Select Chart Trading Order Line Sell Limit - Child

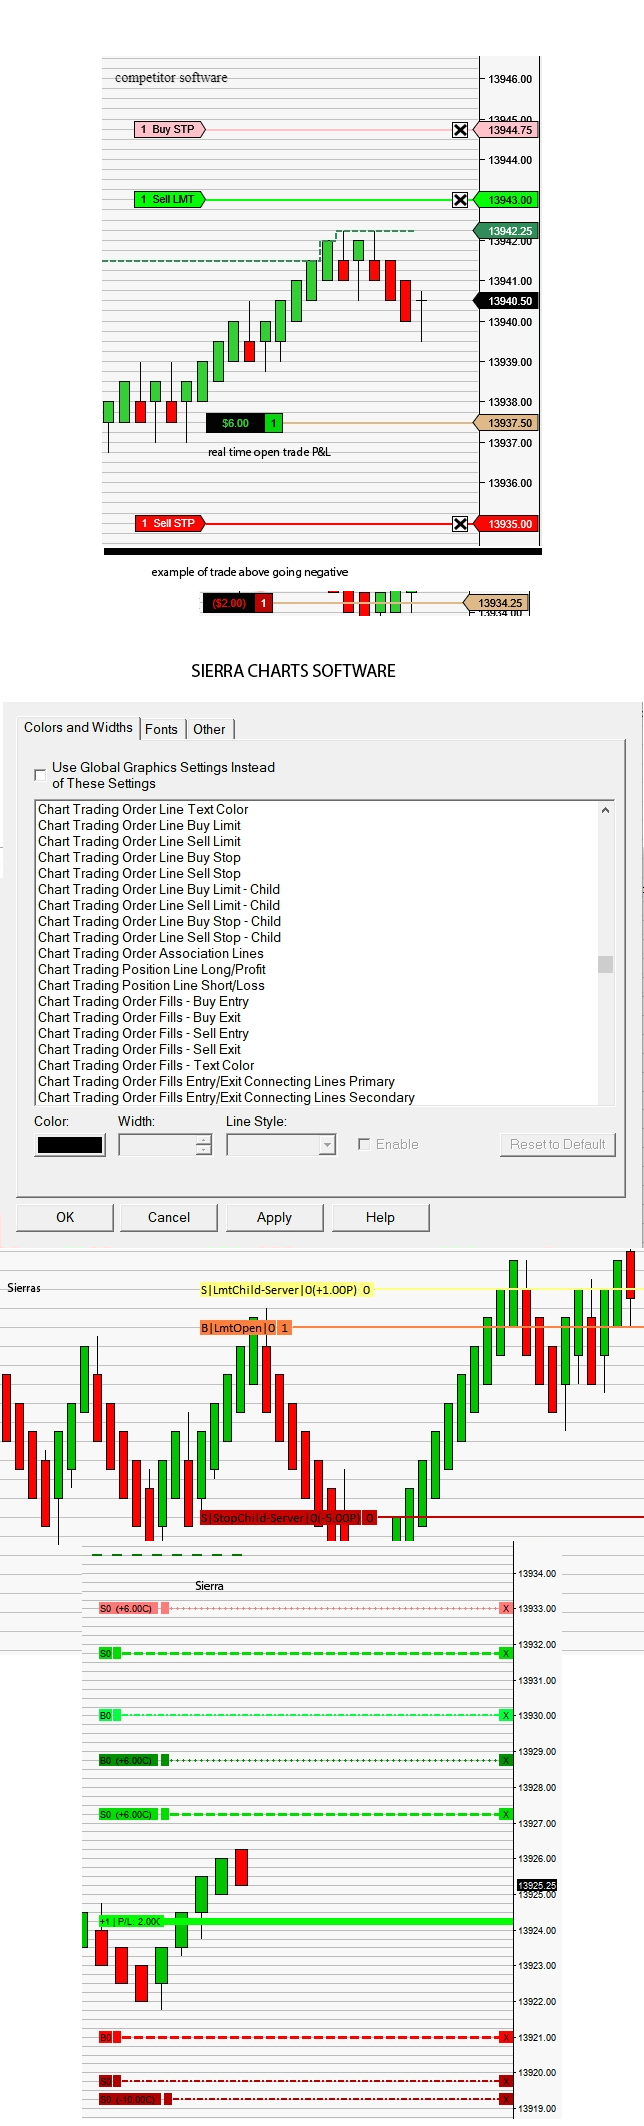point(159,906)
